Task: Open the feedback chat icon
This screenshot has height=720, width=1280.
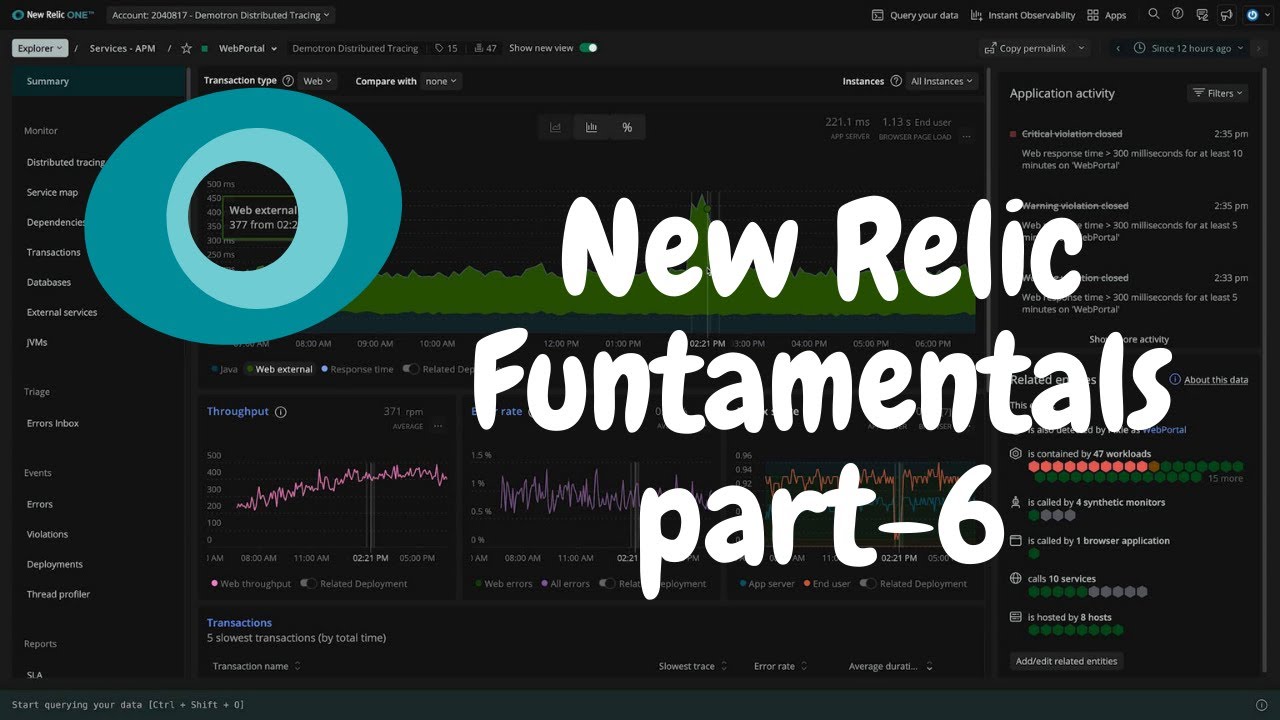Action: [1202, 15]
